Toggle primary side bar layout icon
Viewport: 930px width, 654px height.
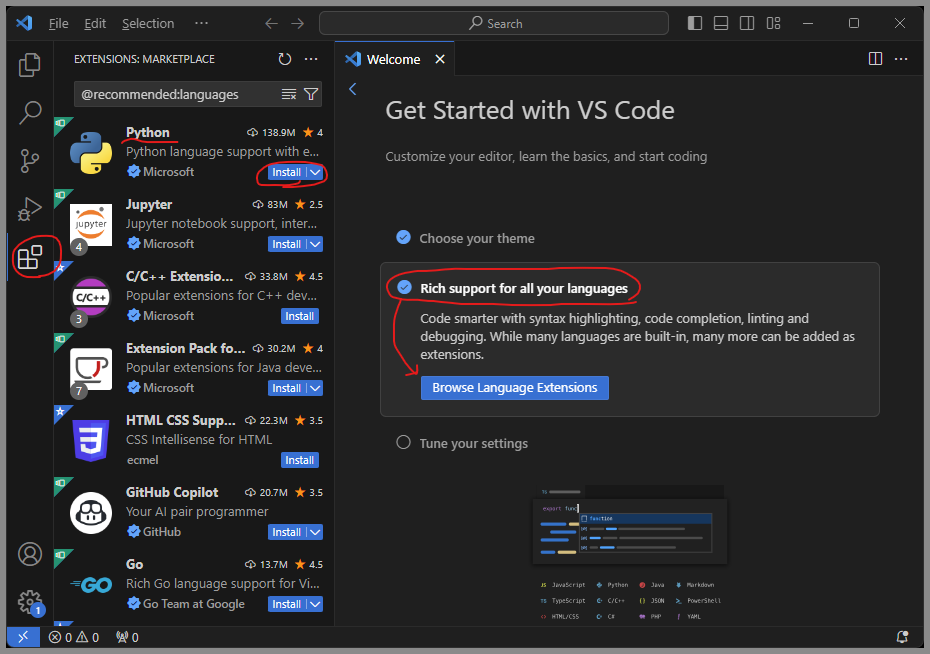[x=695, y=23]
